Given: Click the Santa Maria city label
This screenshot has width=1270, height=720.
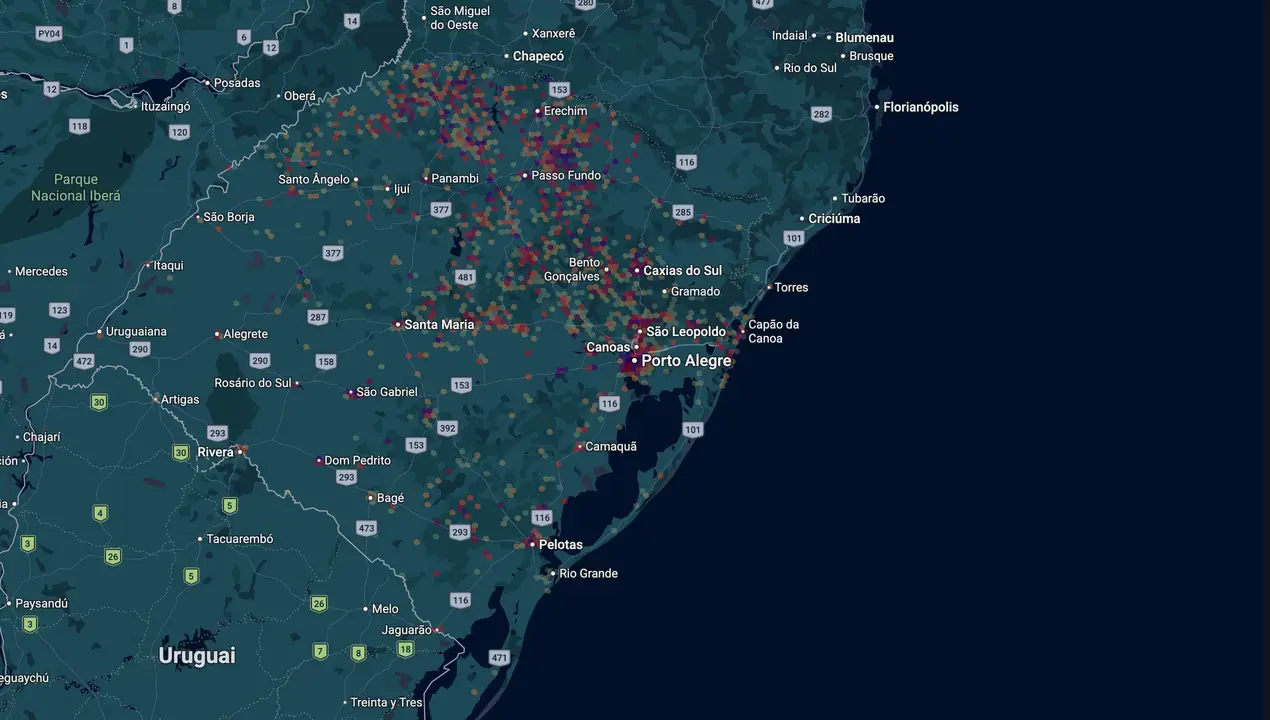Looking at the screenshot, I should click(439, 325).
